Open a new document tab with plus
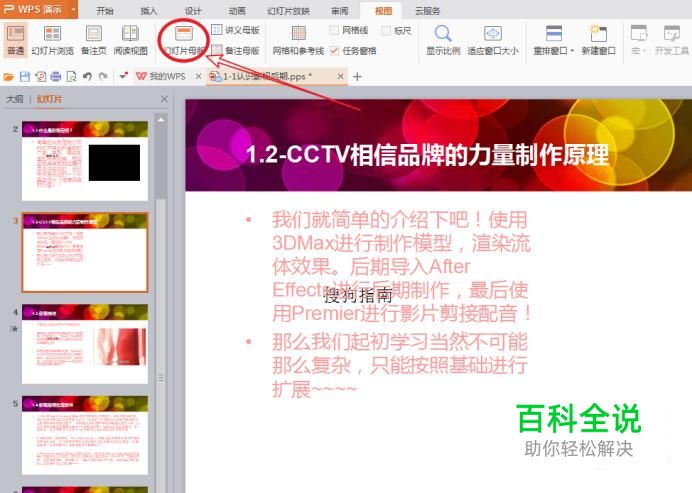The image size is (692, 493). pyautogui.click(x=357, y=77)
